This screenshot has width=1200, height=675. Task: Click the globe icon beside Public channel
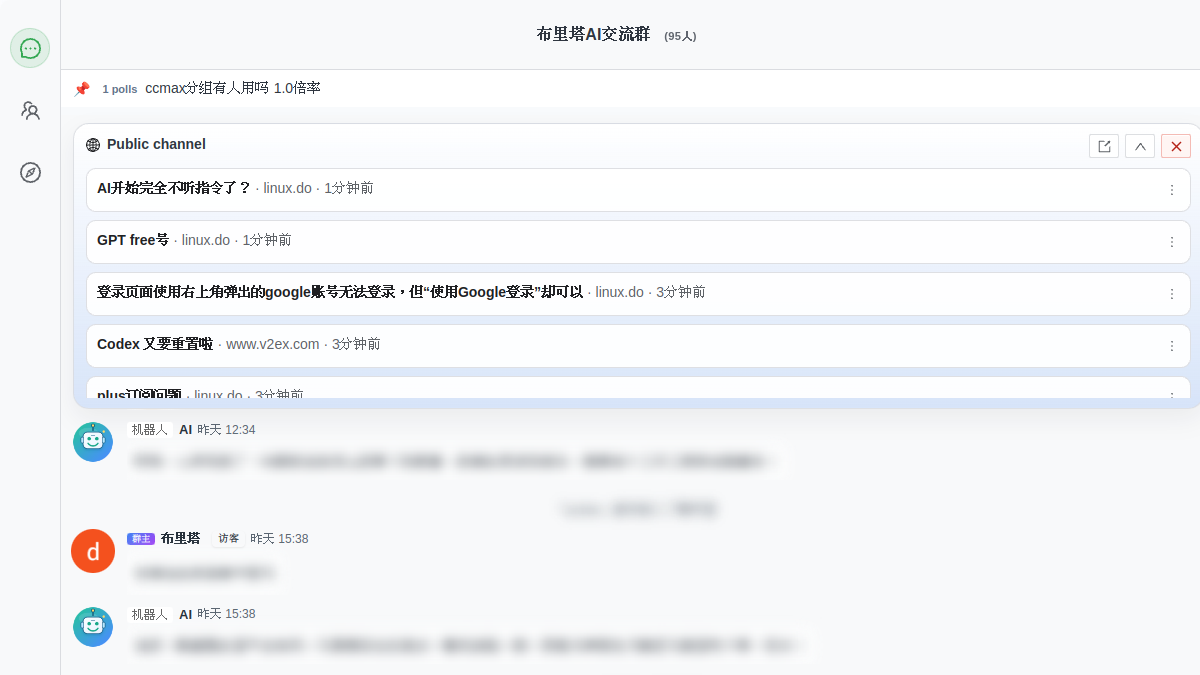tap(93, 145)
